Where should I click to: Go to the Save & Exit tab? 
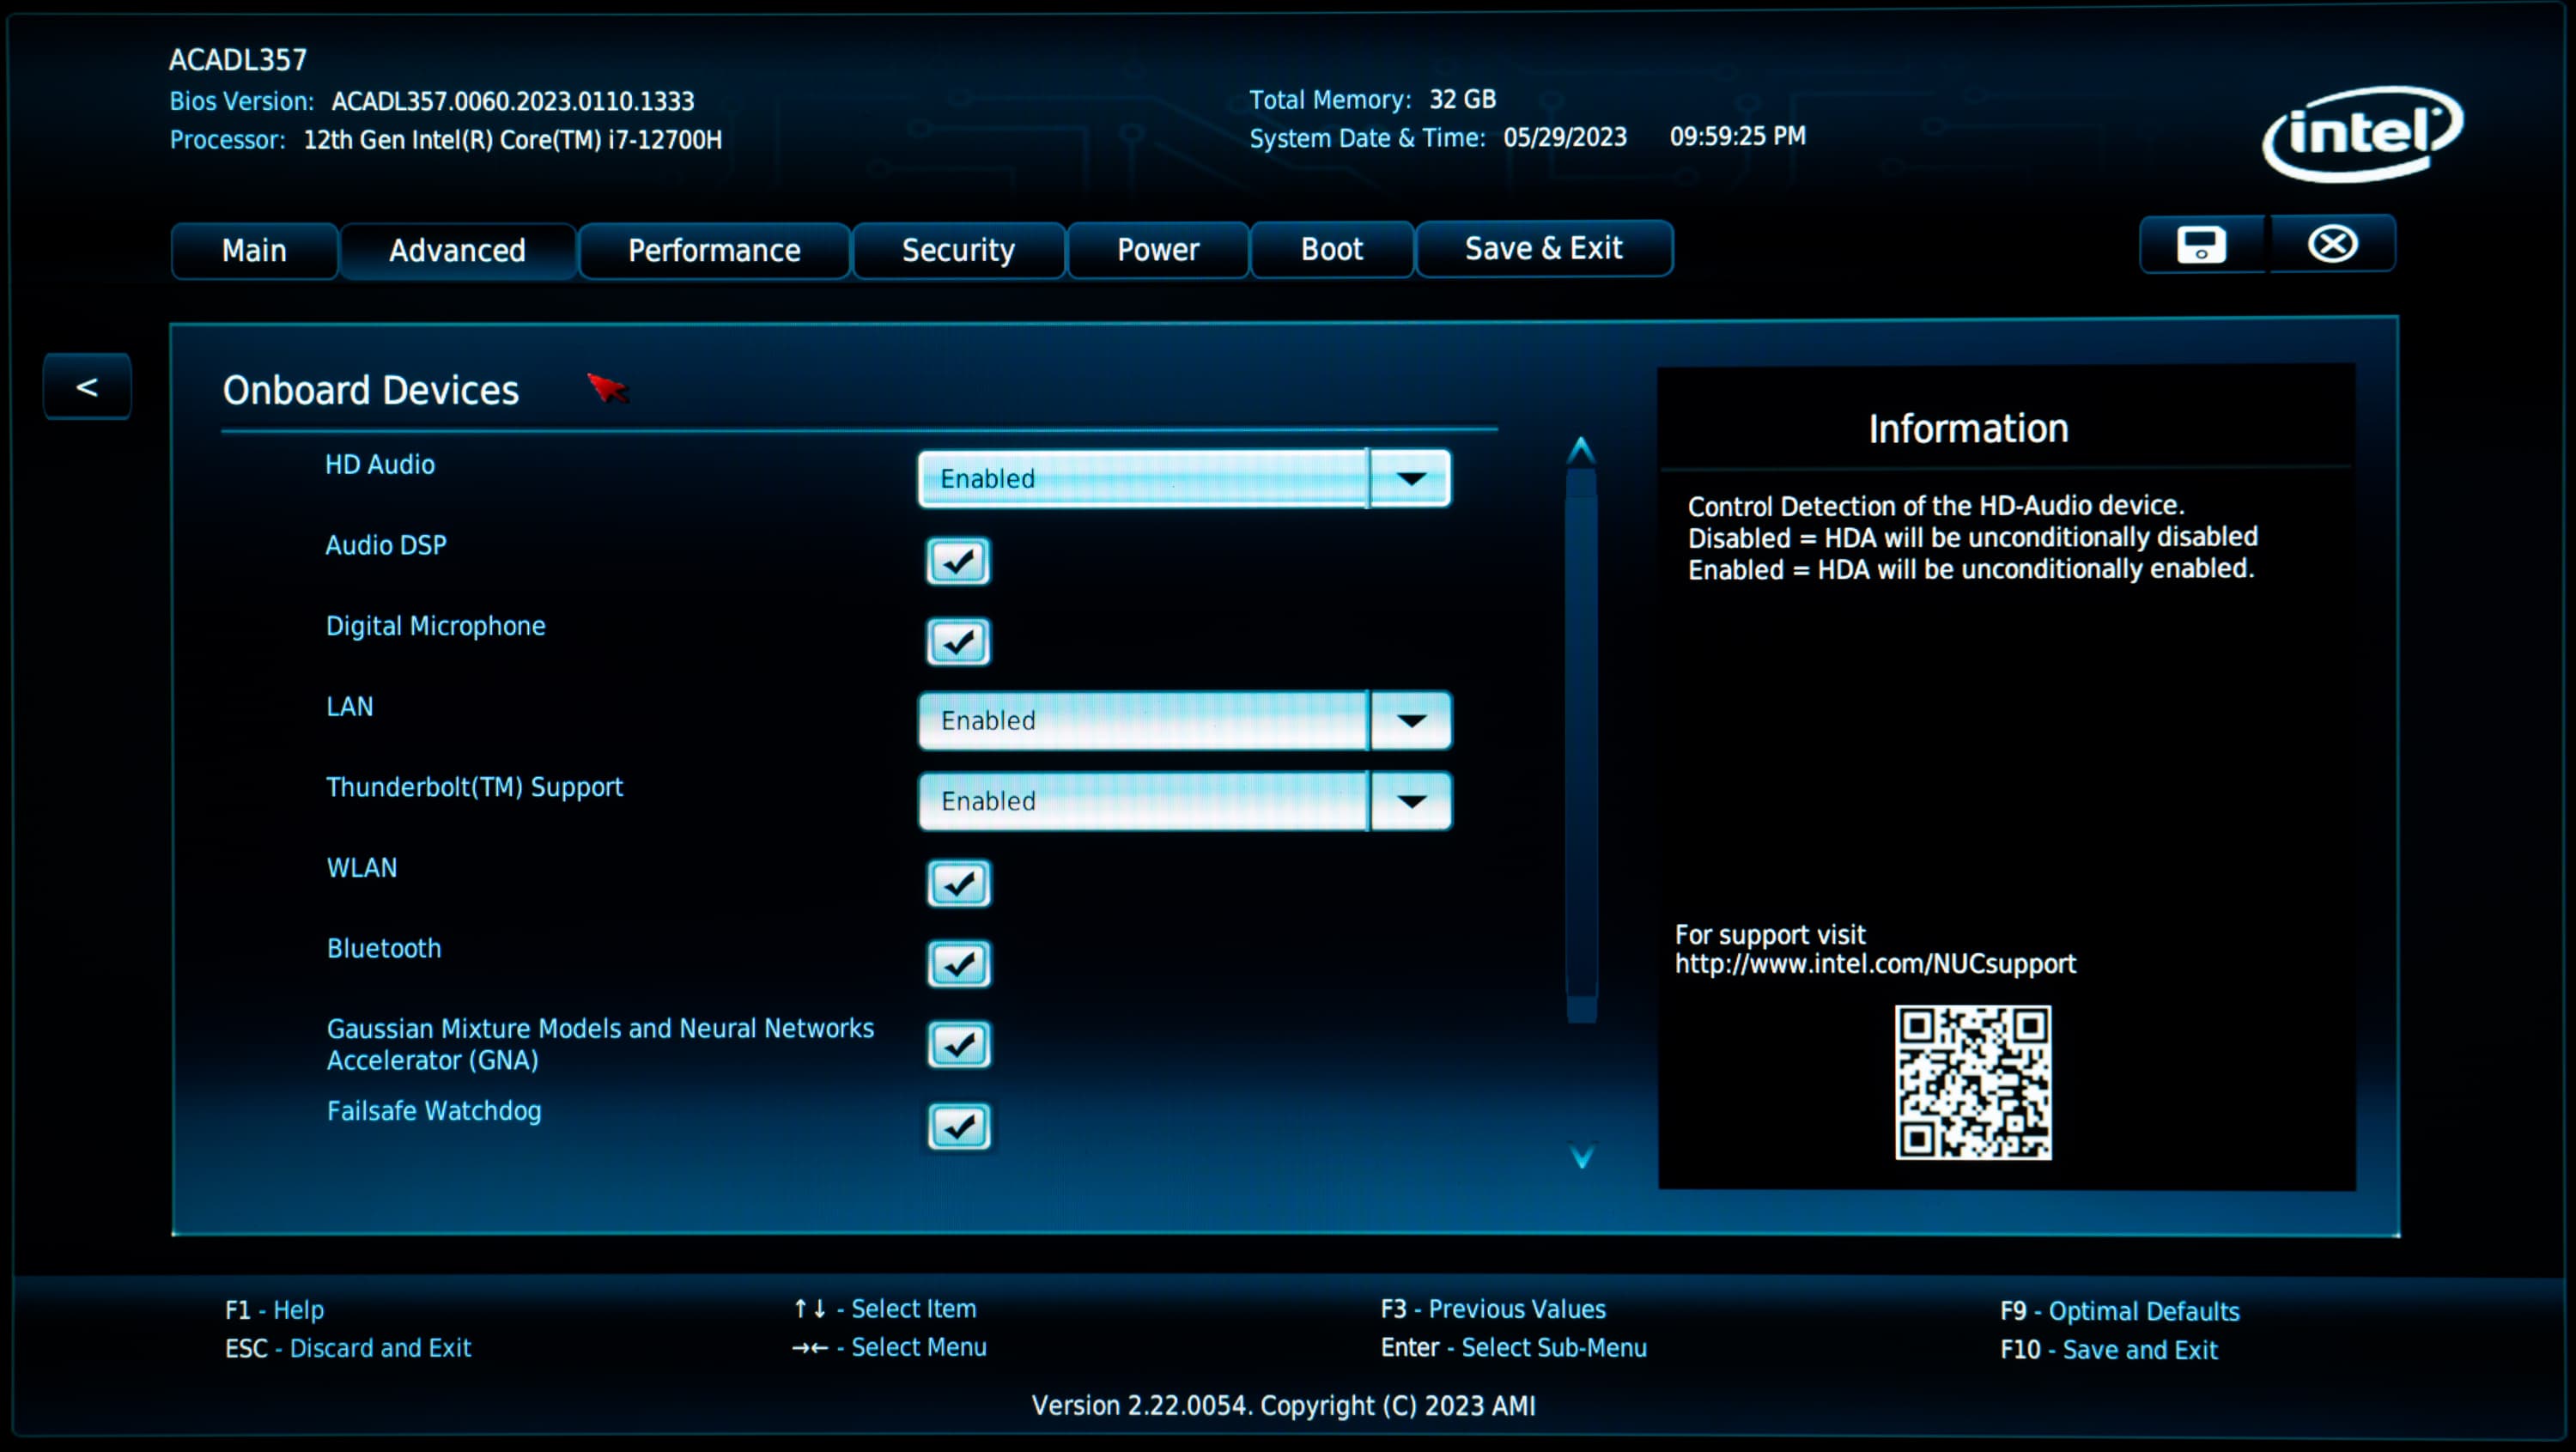coord(1543,248)
